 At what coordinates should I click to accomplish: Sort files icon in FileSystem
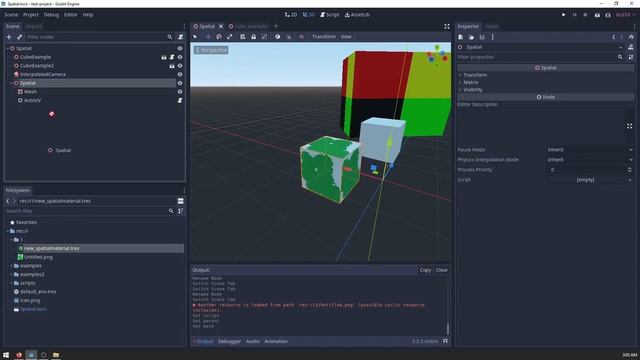(x=180, y=211)
